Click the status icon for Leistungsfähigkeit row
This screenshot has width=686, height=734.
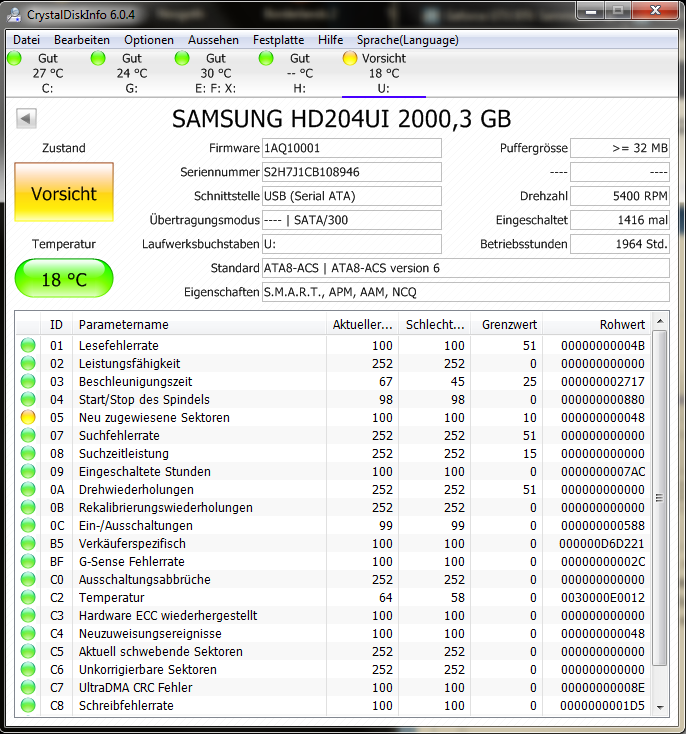pyautogui.click(x=28, y=363)
